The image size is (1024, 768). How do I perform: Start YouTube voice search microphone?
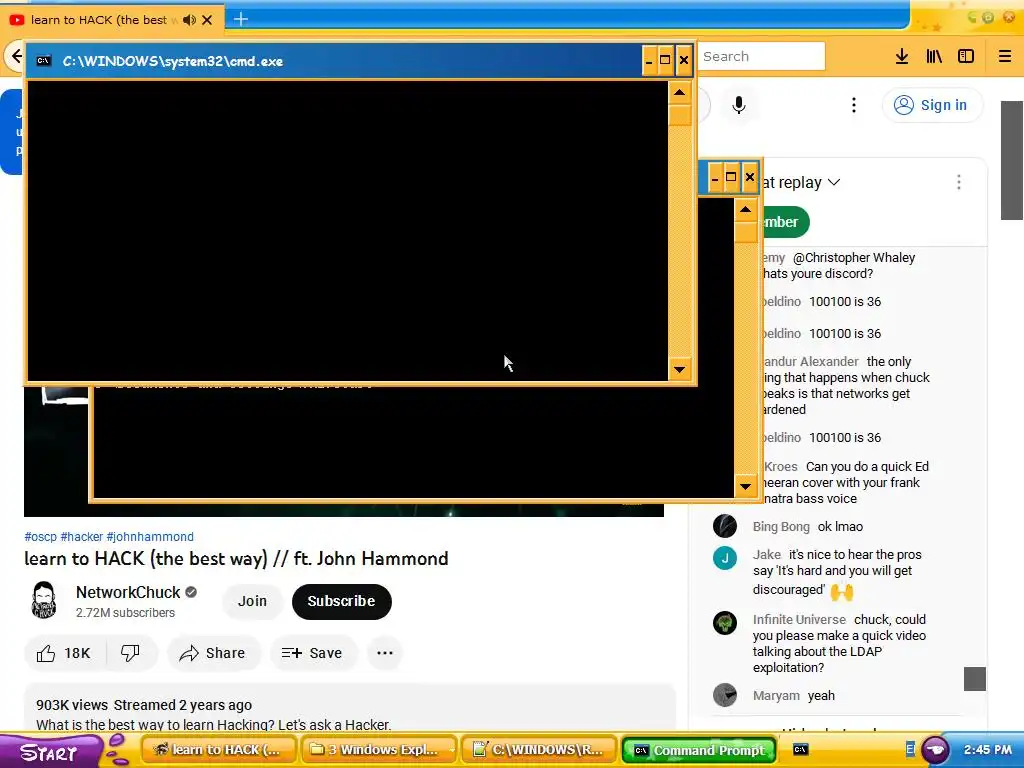point(739,105)
